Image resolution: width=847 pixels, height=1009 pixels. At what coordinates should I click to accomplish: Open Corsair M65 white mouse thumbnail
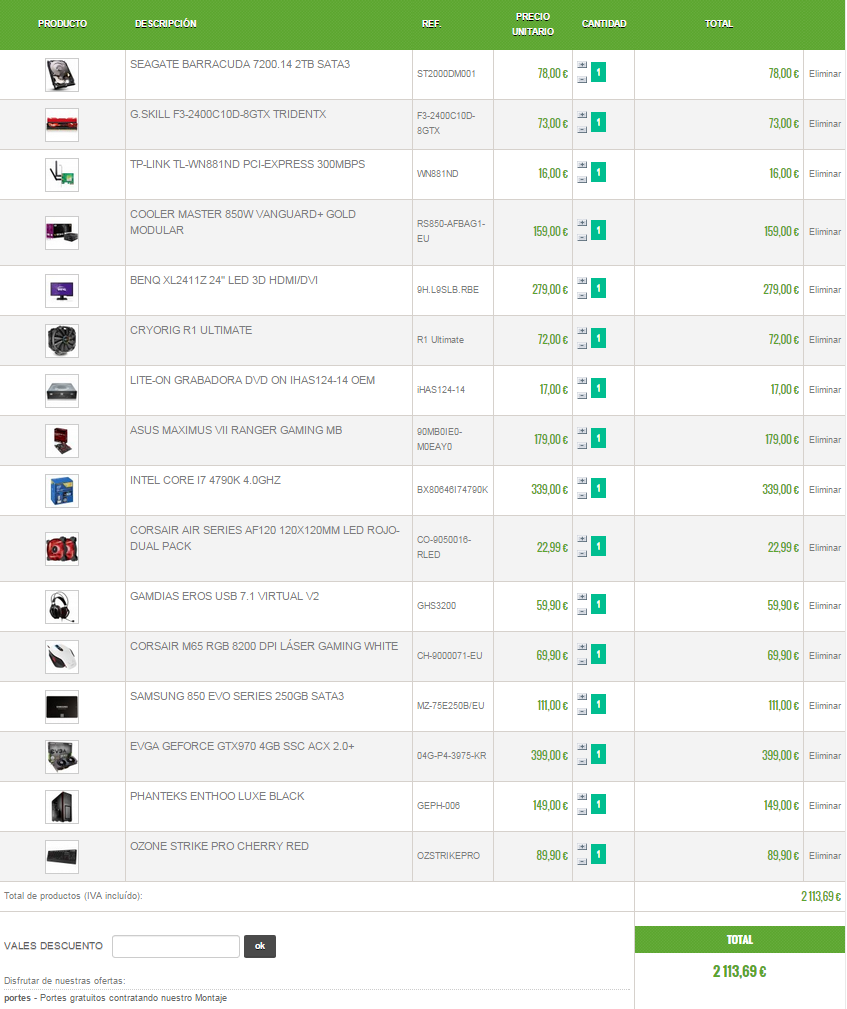click(x=62, y=657)
